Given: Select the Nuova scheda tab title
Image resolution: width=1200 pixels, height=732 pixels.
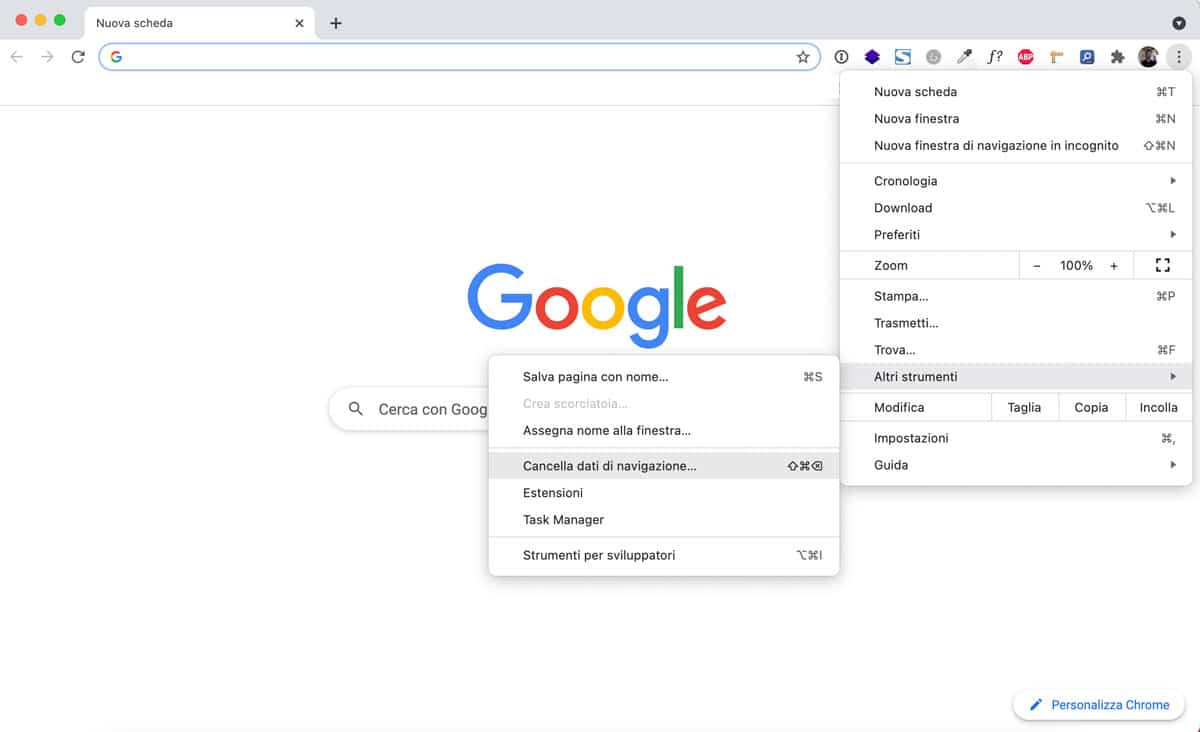Looking at the screenshot, I should coord(134,23).
